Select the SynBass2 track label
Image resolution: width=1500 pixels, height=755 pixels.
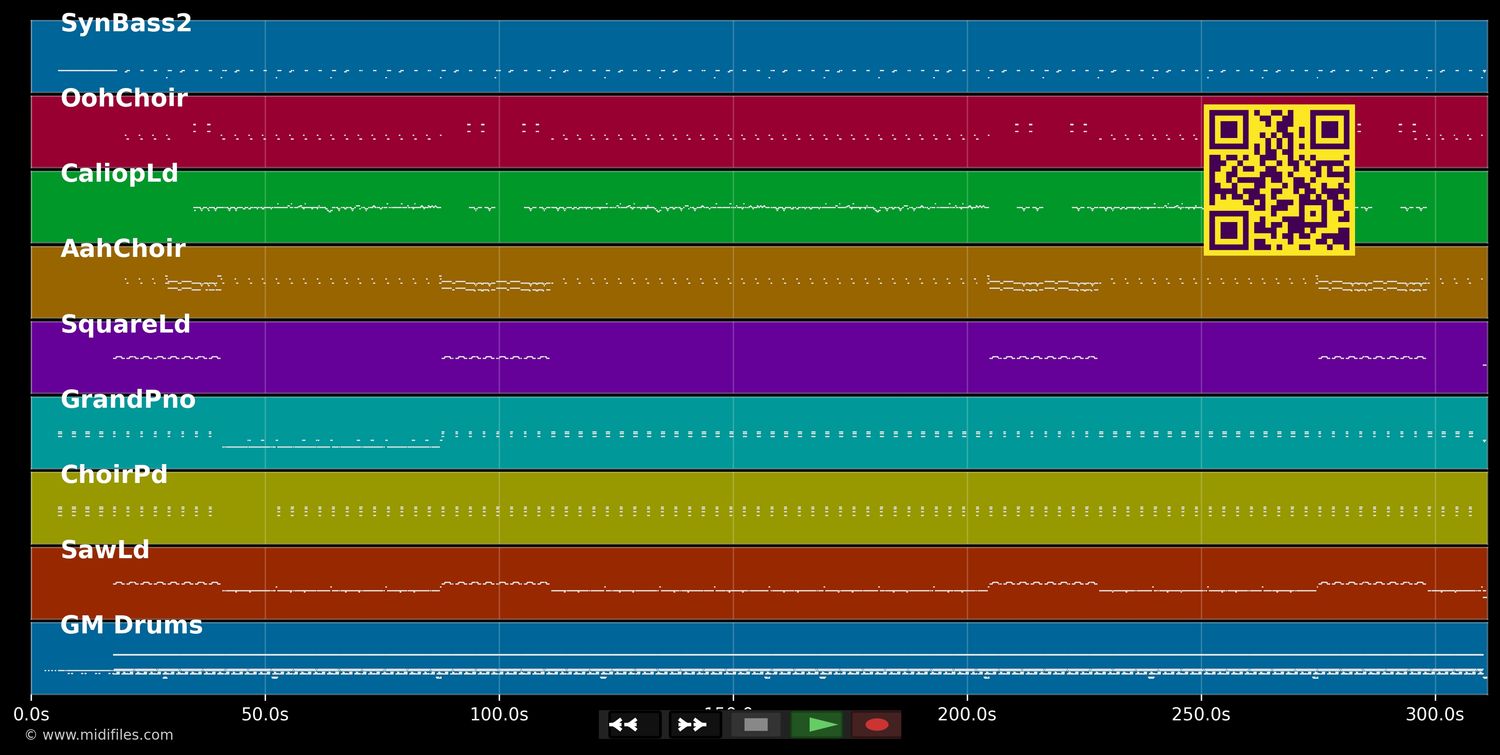coord(126,24)
